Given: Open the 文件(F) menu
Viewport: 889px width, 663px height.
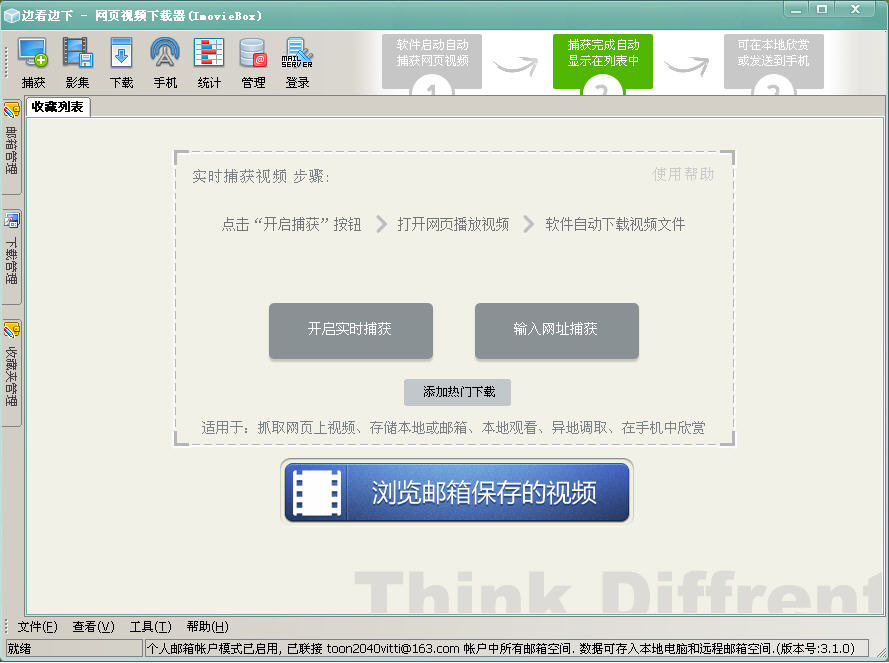Looking at the screenshot, I should click(x=37, y=626).
